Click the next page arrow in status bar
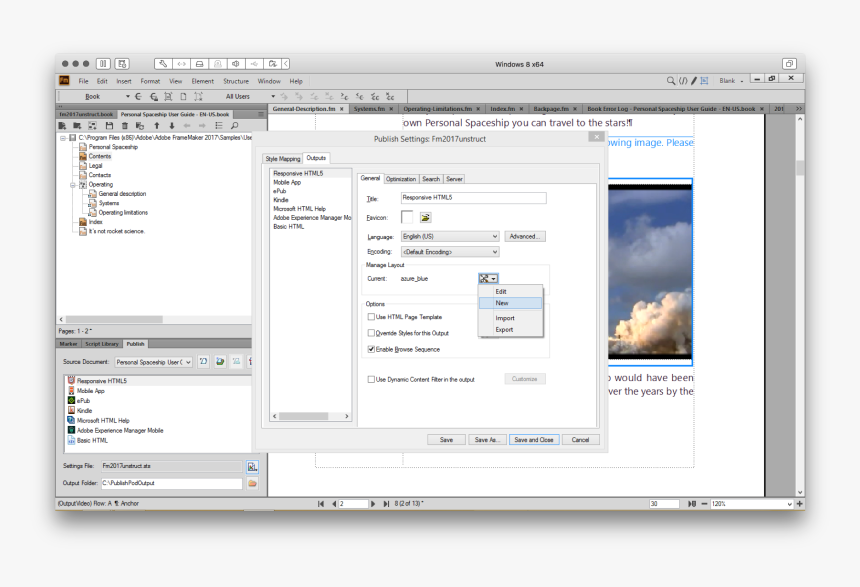Image resolution: width=860 pixels, height=587 pixels. (374, 504)
